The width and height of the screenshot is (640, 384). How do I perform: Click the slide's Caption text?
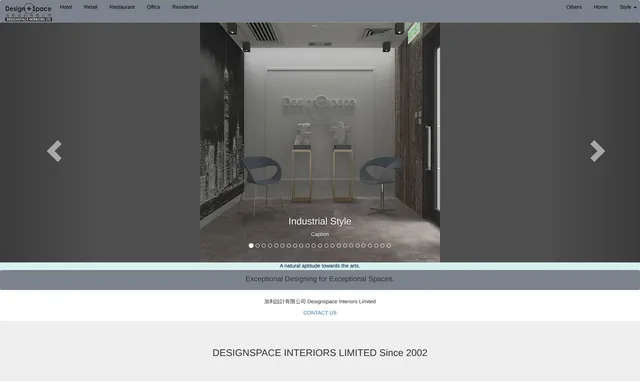(320, 234)
